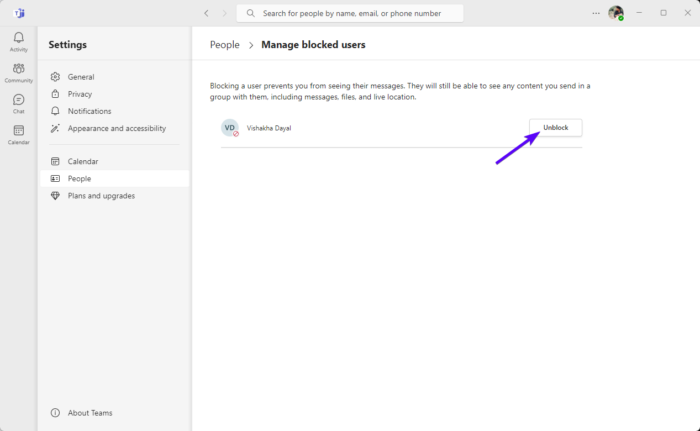Screen dimensions: 700x431
Task: Open Appearance and accessibility settings
Action: (116, 128)
